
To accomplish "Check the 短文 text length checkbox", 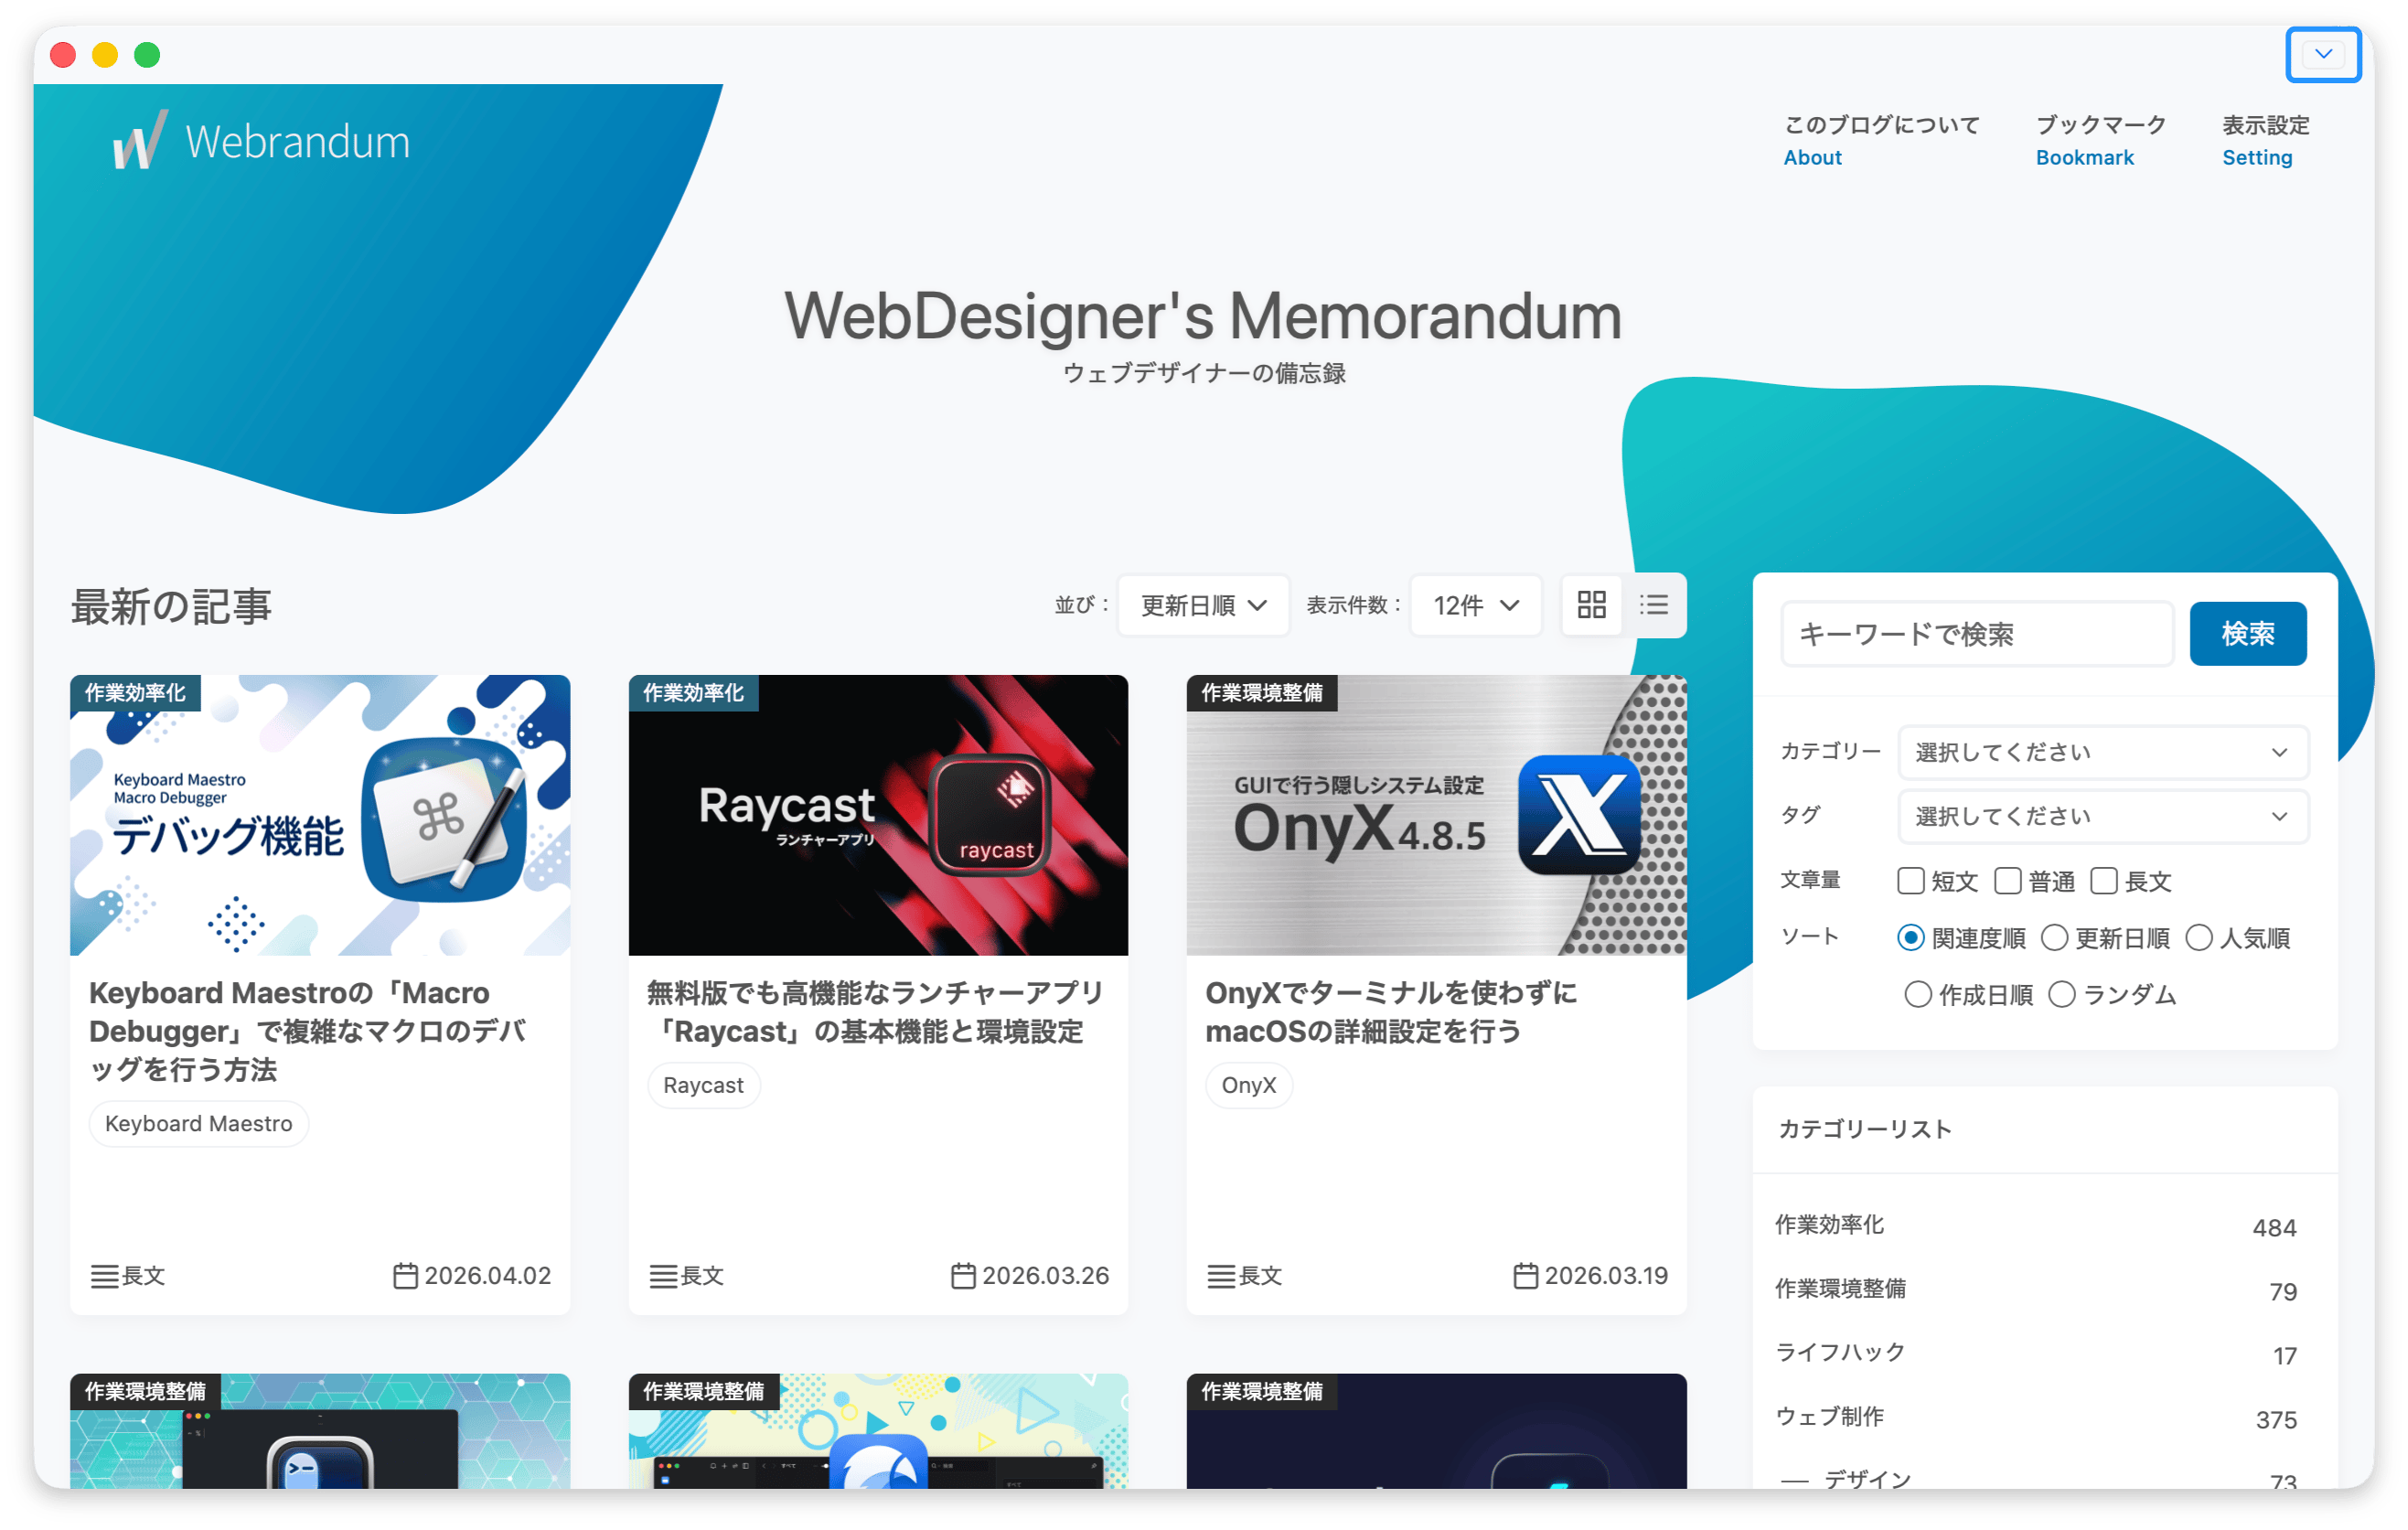I will point(1910,881).
